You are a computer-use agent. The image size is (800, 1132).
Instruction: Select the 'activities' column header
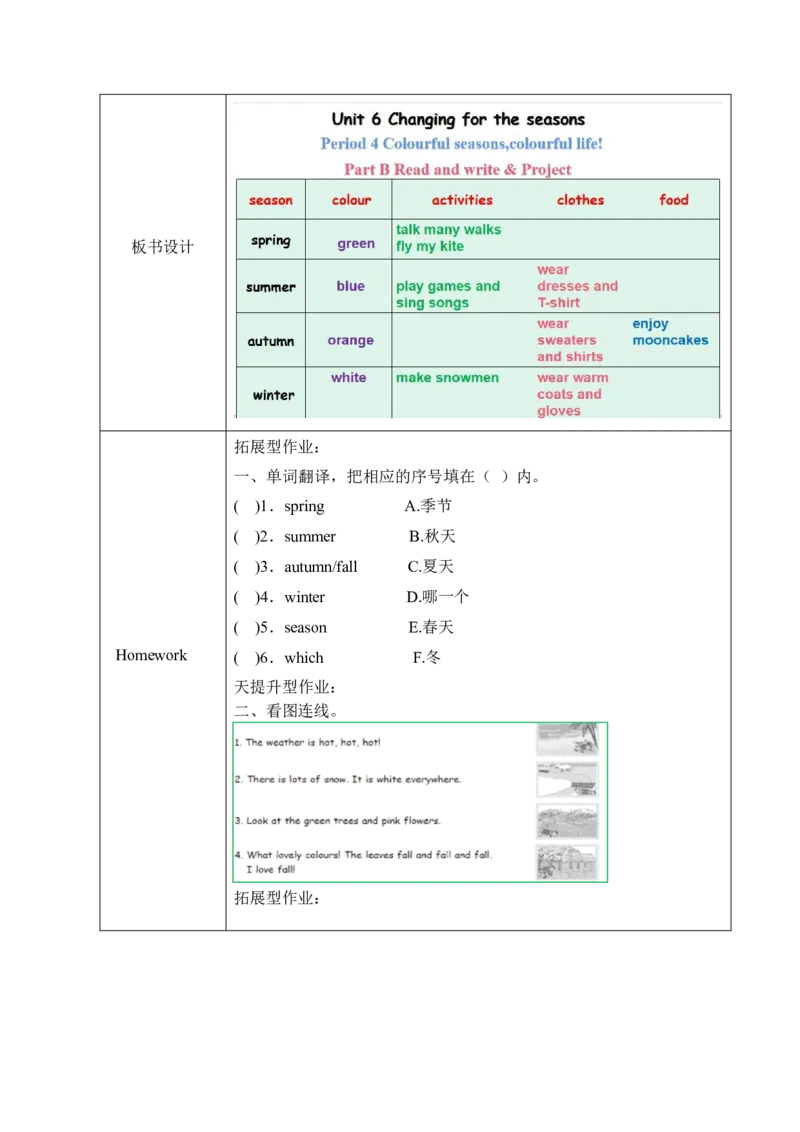(x=462, y=200)
